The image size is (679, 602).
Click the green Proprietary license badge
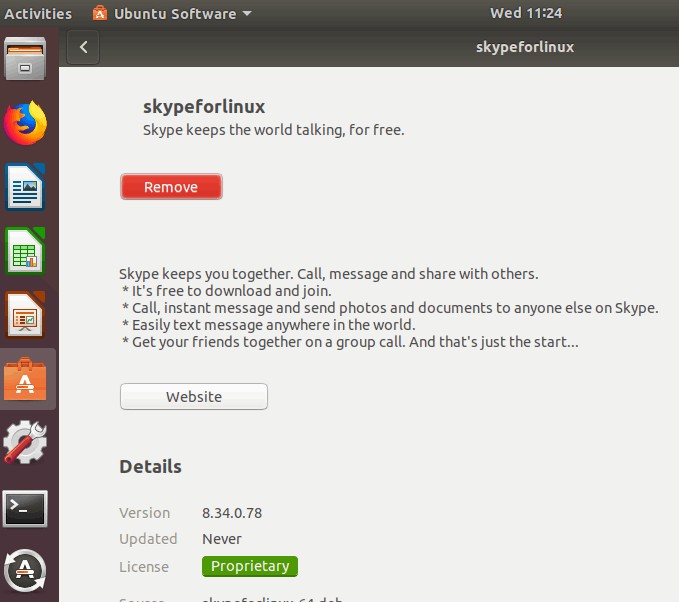pos(249,567)
